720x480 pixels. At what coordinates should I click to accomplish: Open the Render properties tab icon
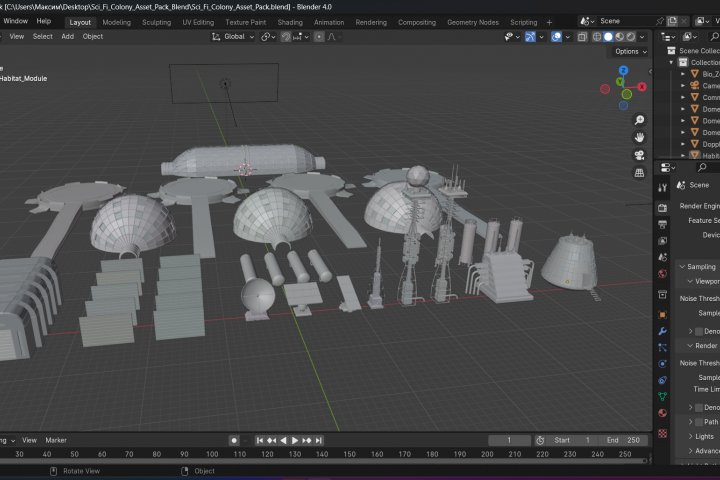[x=662, y=206]
